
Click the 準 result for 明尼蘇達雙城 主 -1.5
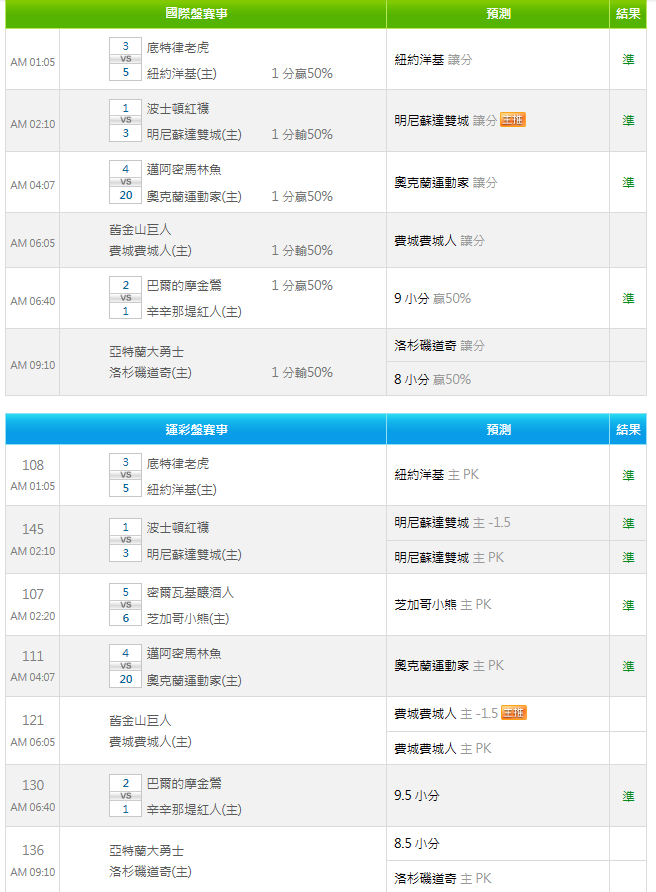coord(628,523)
